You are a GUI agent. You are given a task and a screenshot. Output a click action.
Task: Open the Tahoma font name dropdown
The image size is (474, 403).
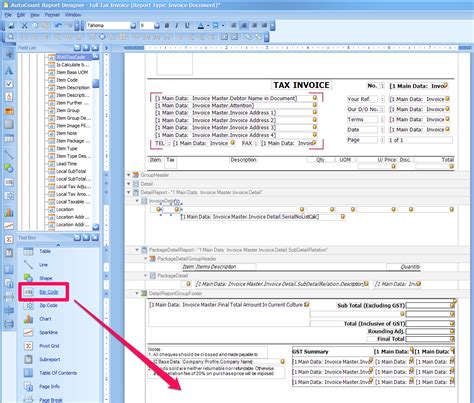133,25
